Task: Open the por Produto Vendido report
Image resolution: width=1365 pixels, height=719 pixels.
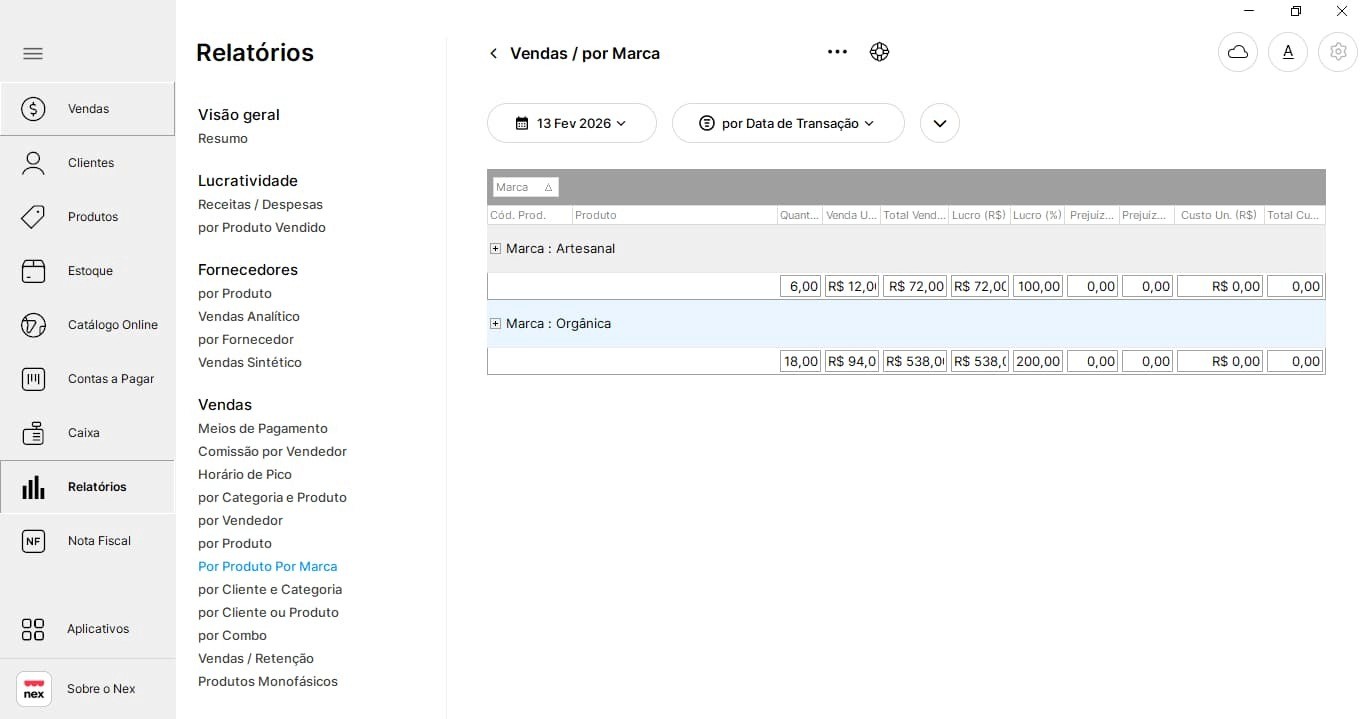Action: [262, 228]
